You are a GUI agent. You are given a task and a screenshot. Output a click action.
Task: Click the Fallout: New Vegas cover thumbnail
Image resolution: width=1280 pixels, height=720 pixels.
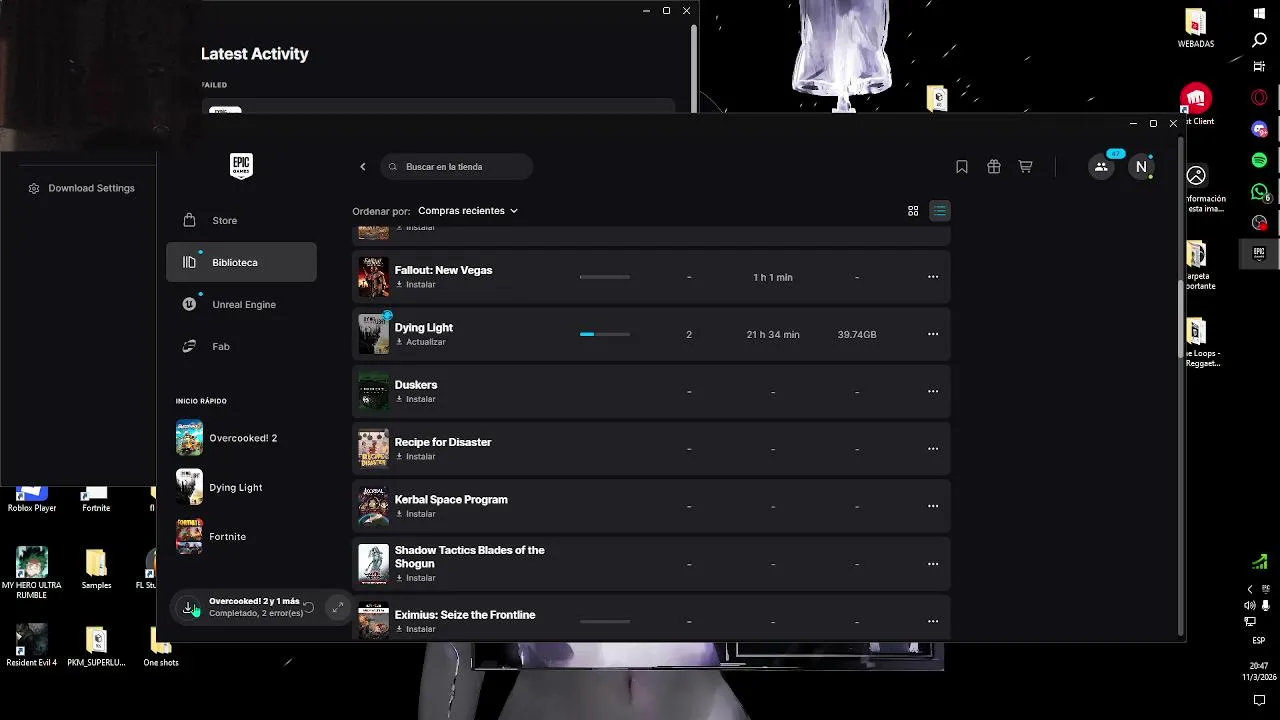pyautogui.click(x=374, y=277)
